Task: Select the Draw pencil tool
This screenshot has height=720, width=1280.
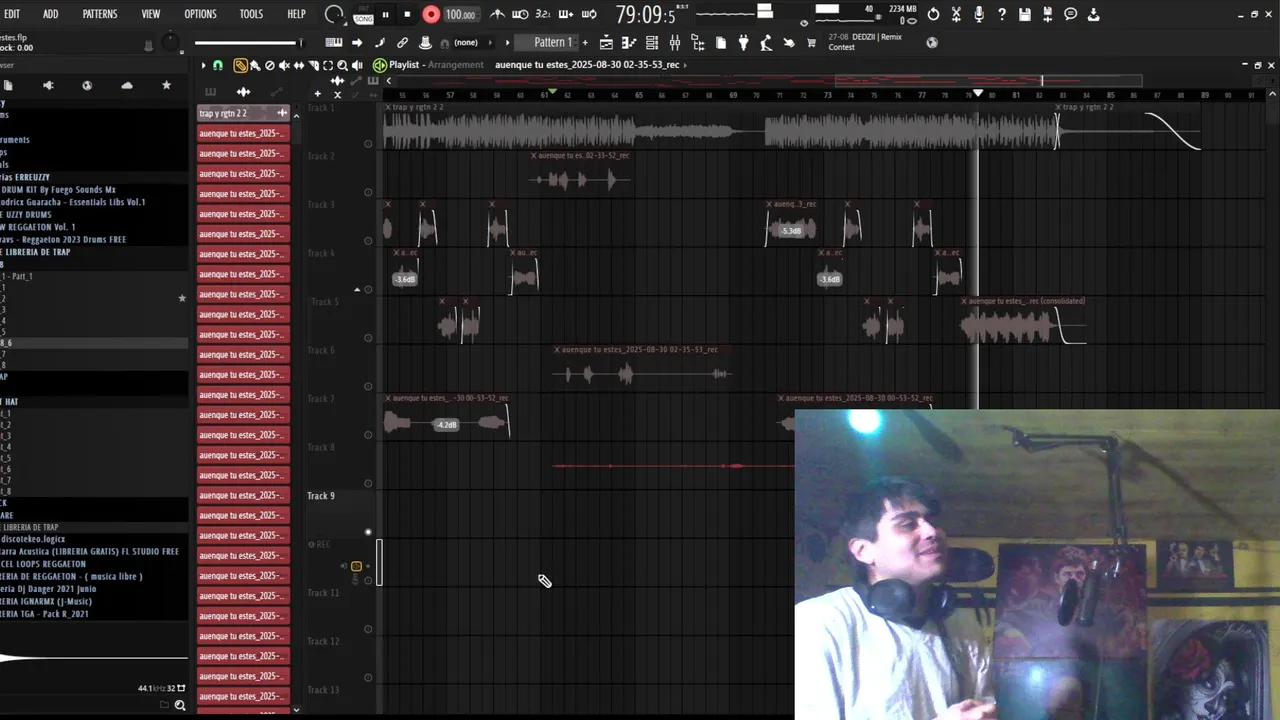Action: click(x=240, y=65)
